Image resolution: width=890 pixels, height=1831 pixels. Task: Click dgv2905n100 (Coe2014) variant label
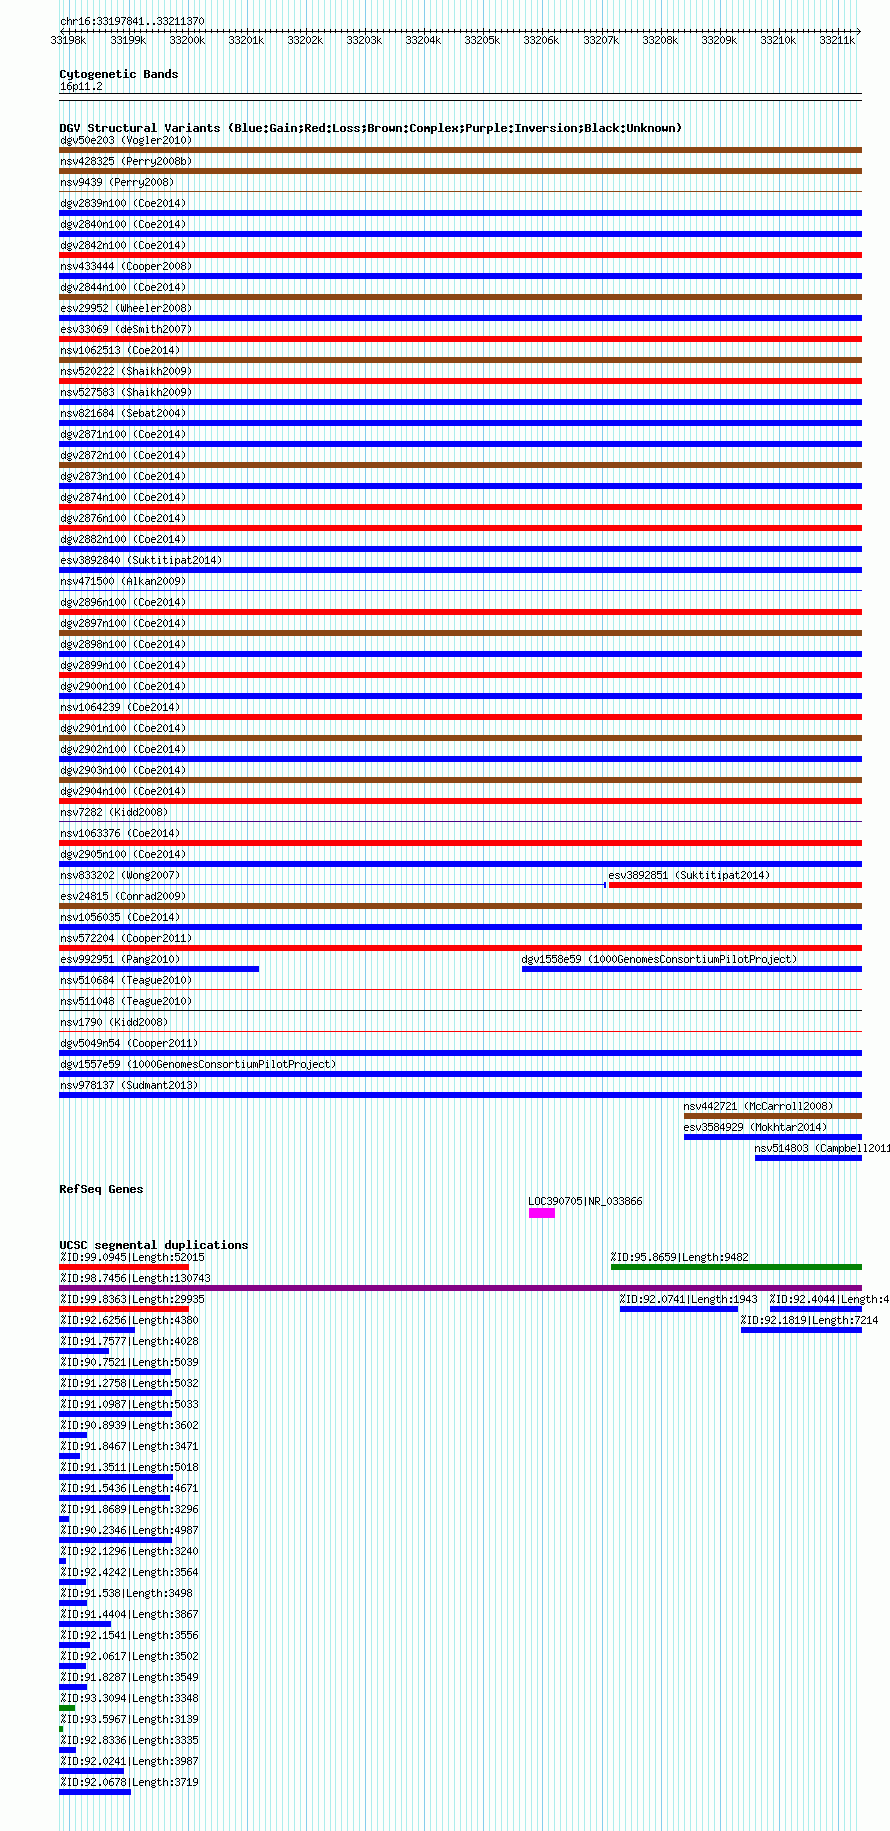pos(123,854)
